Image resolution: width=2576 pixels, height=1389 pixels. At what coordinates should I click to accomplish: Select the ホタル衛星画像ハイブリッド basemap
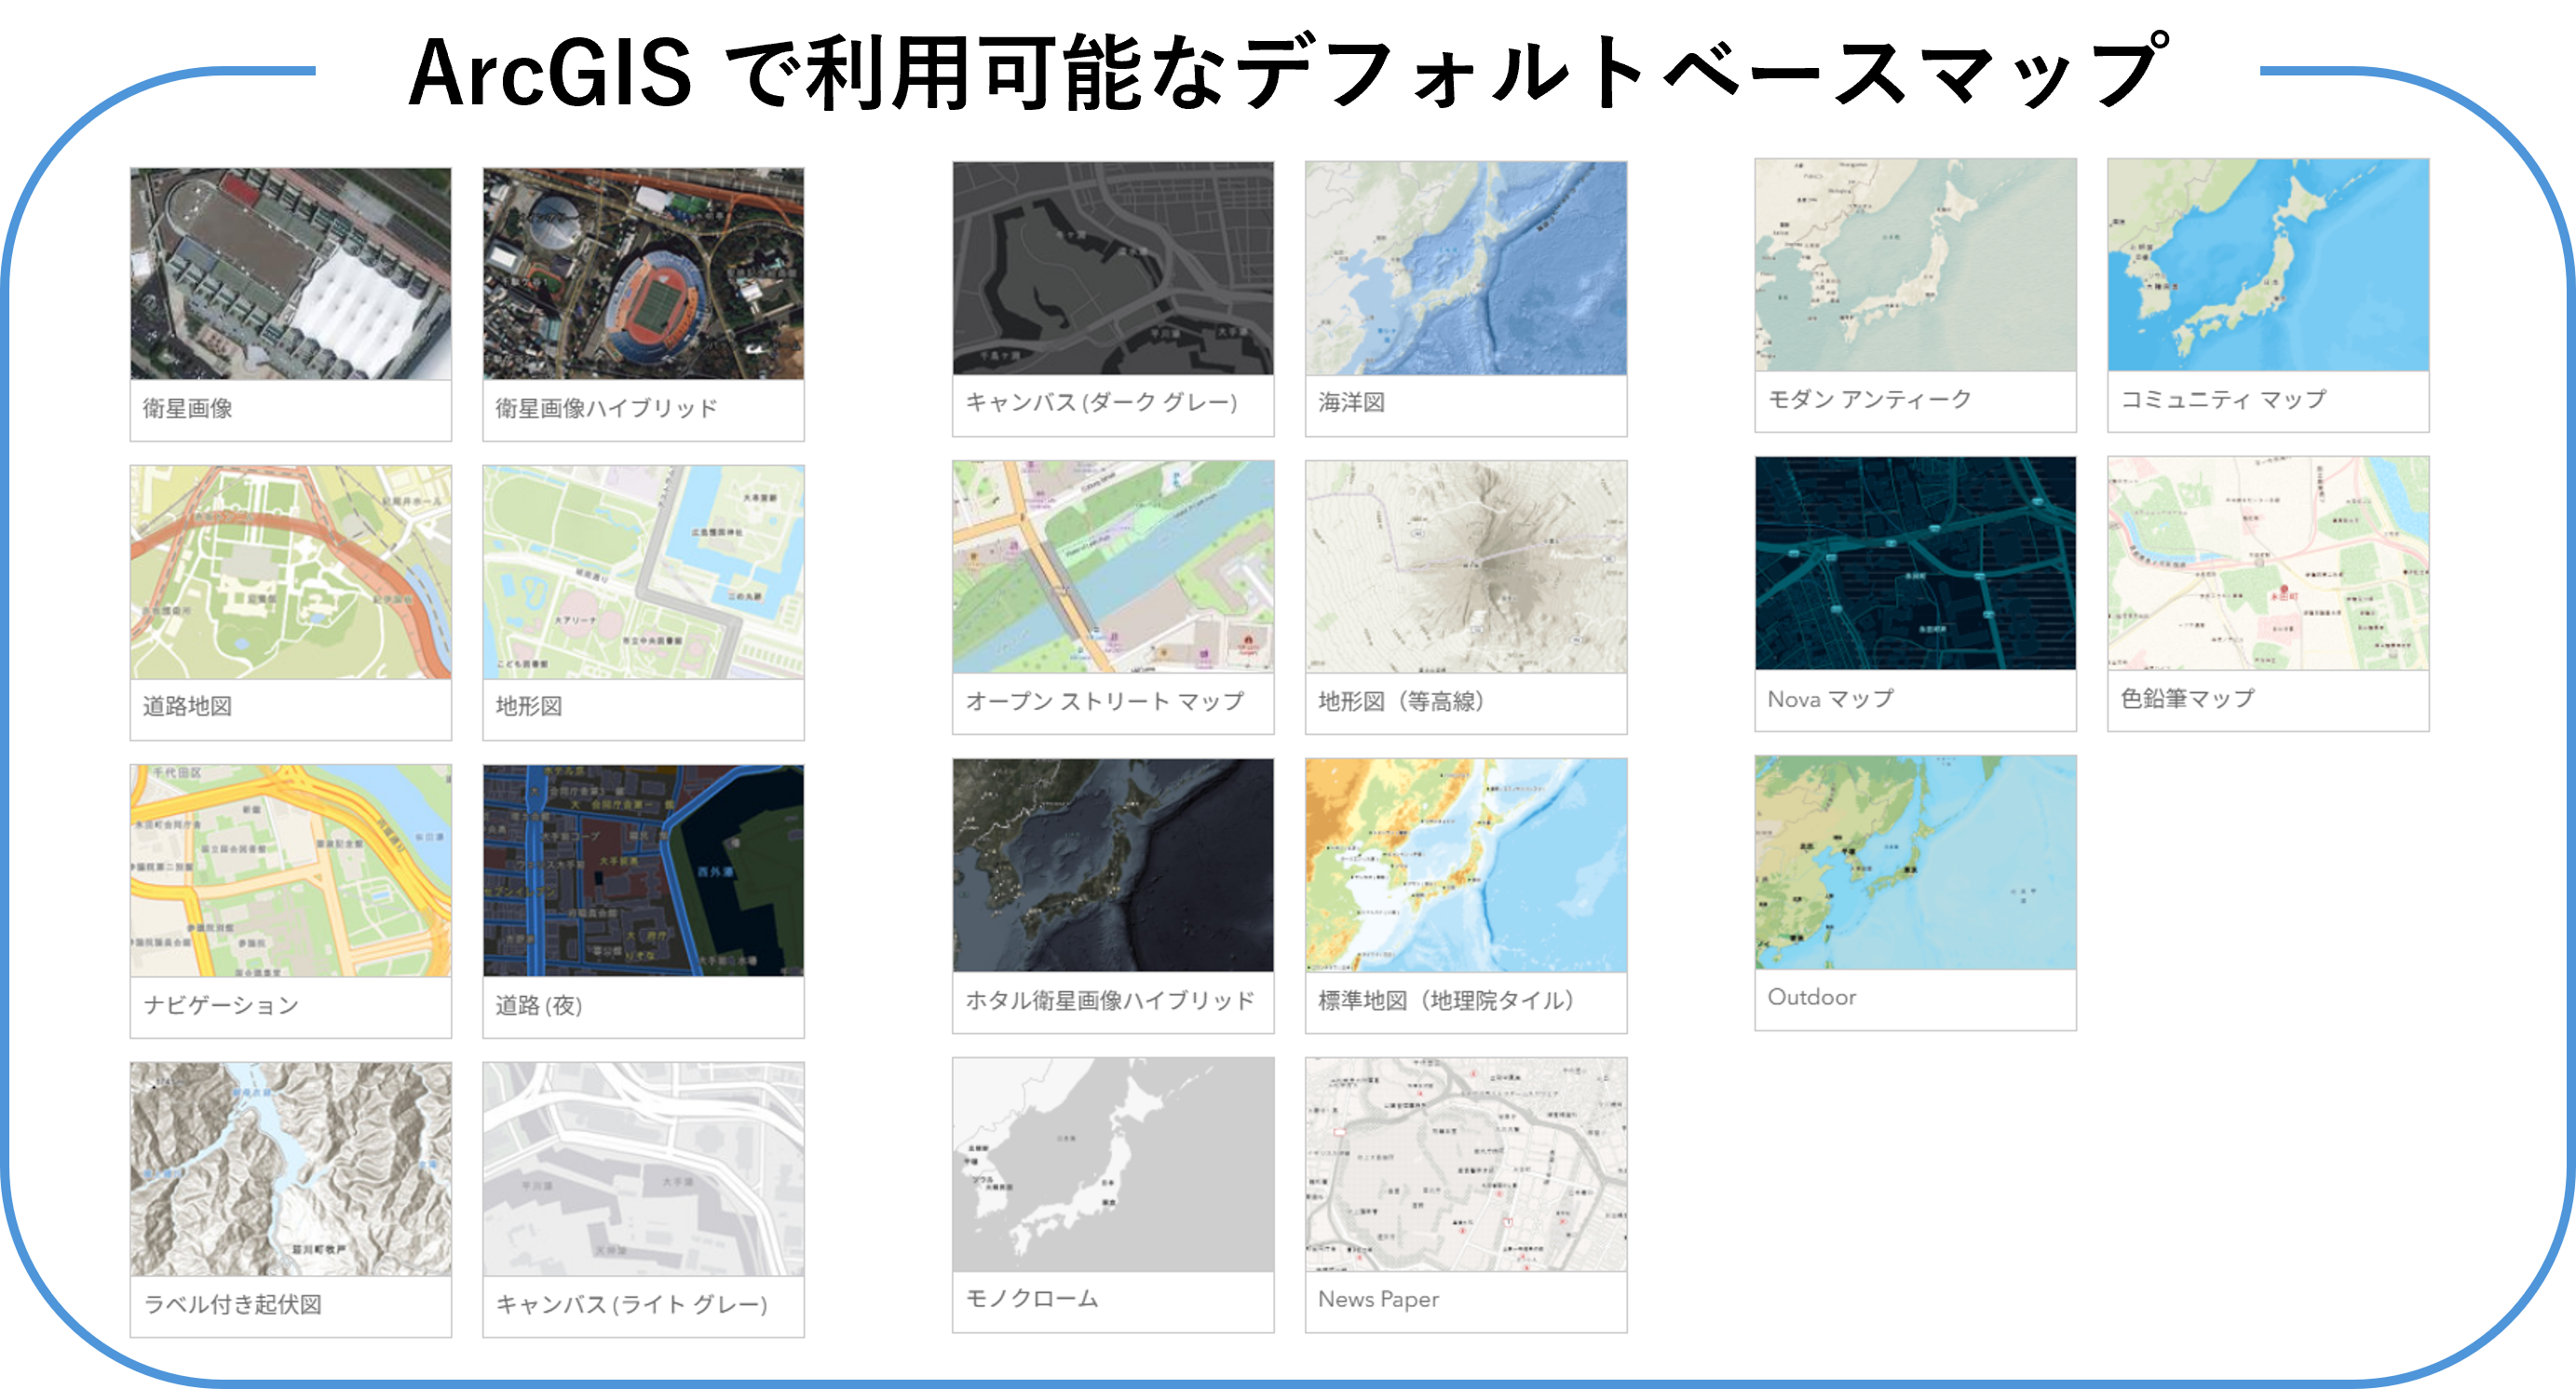pyautogui.click(x=1113, y=865)
